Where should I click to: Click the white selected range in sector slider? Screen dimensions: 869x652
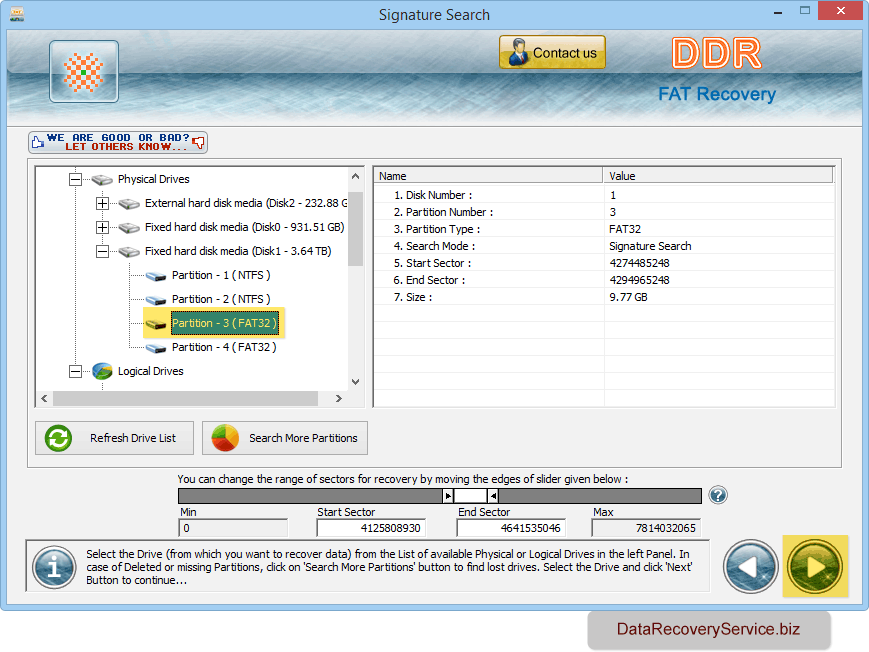(x=471, y=496)
